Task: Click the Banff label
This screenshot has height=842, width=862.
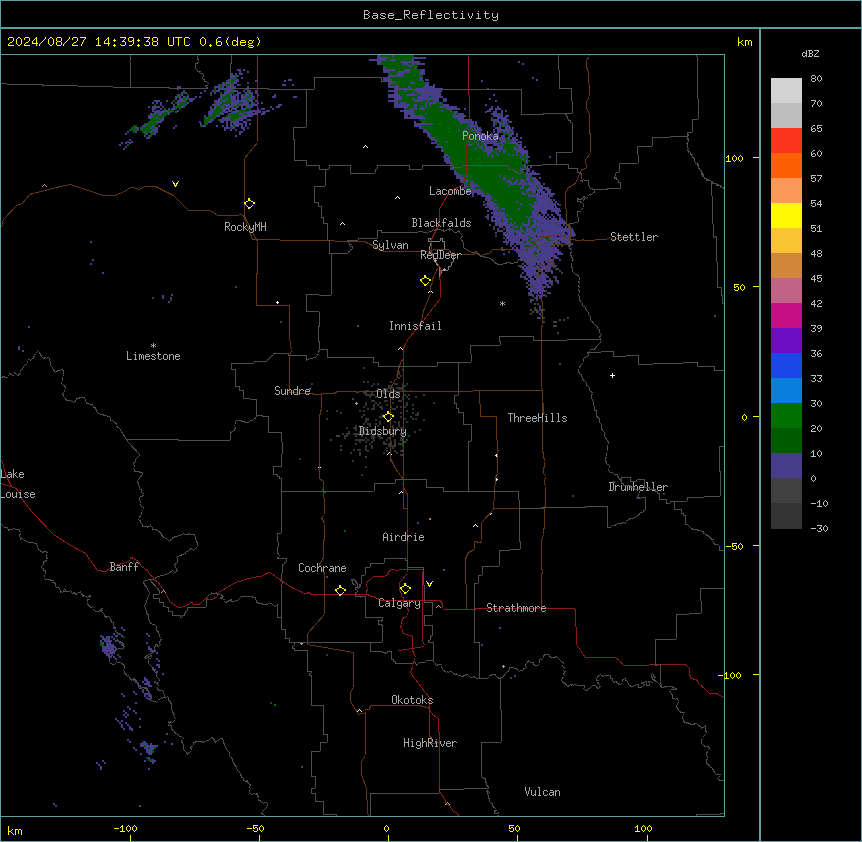Action: [124, 567]
